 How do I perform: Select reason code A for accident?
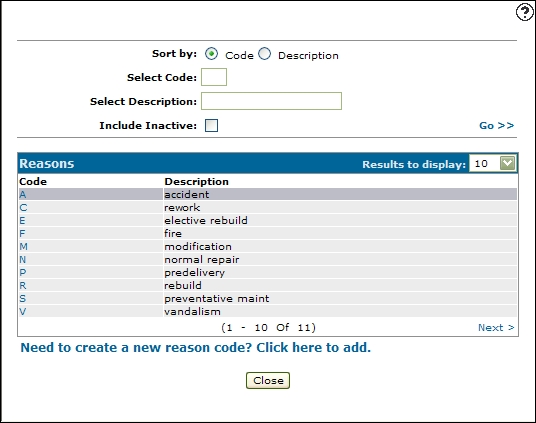[23, 195]
